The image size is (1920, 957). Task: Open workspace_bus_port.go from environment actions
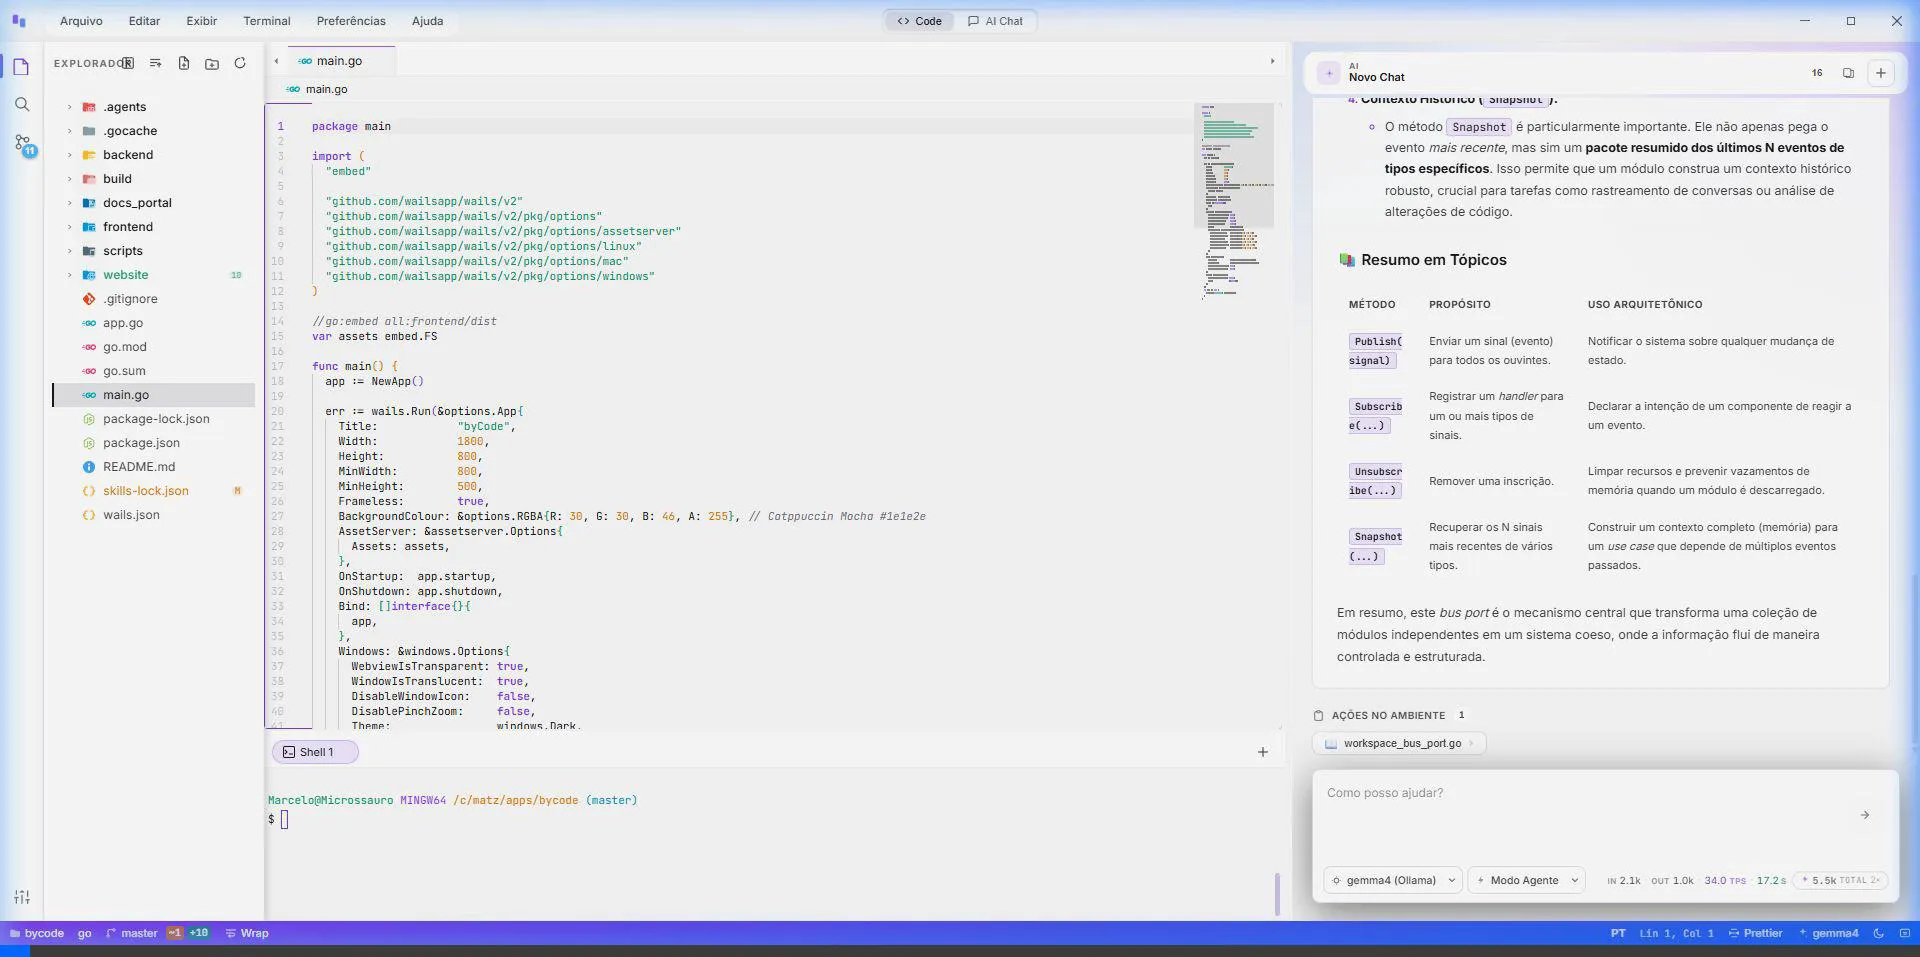pos(1400,743)
